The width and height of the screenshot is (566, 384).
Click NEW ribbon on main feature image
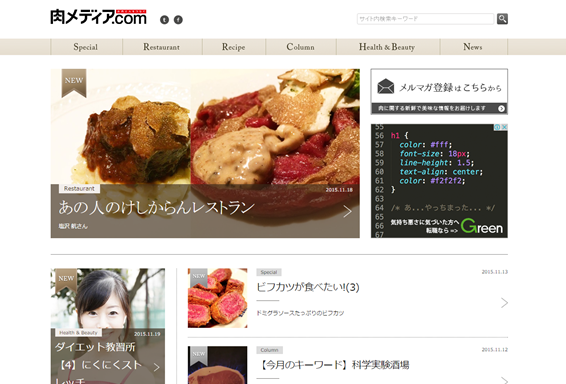pos(74,83)
